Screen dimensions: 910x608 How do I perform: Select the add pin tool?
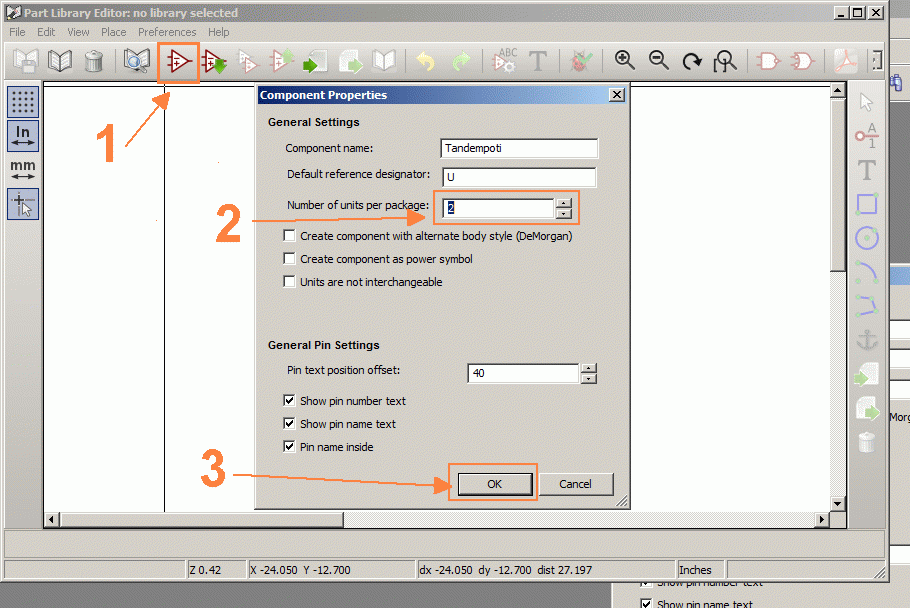click(x=867, y=135)
